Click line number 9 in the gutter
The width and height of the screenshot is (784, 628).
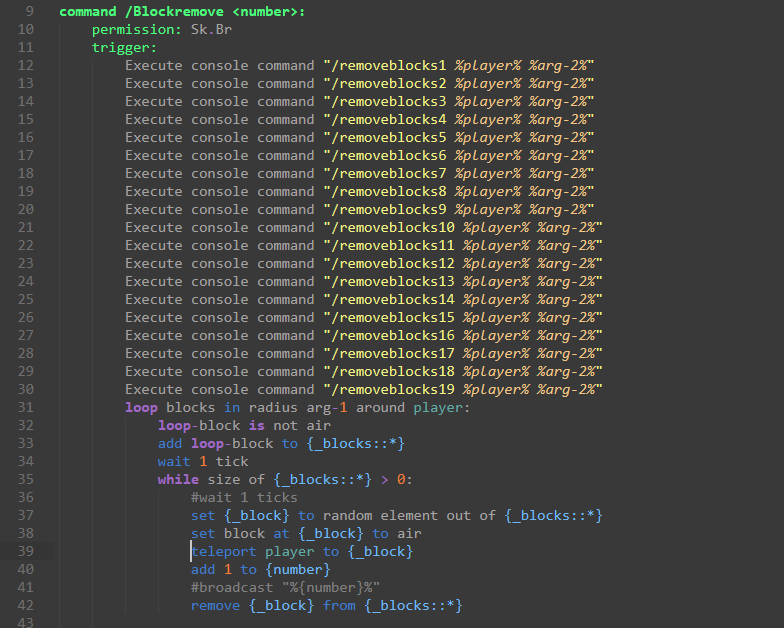tap(28, 12)
